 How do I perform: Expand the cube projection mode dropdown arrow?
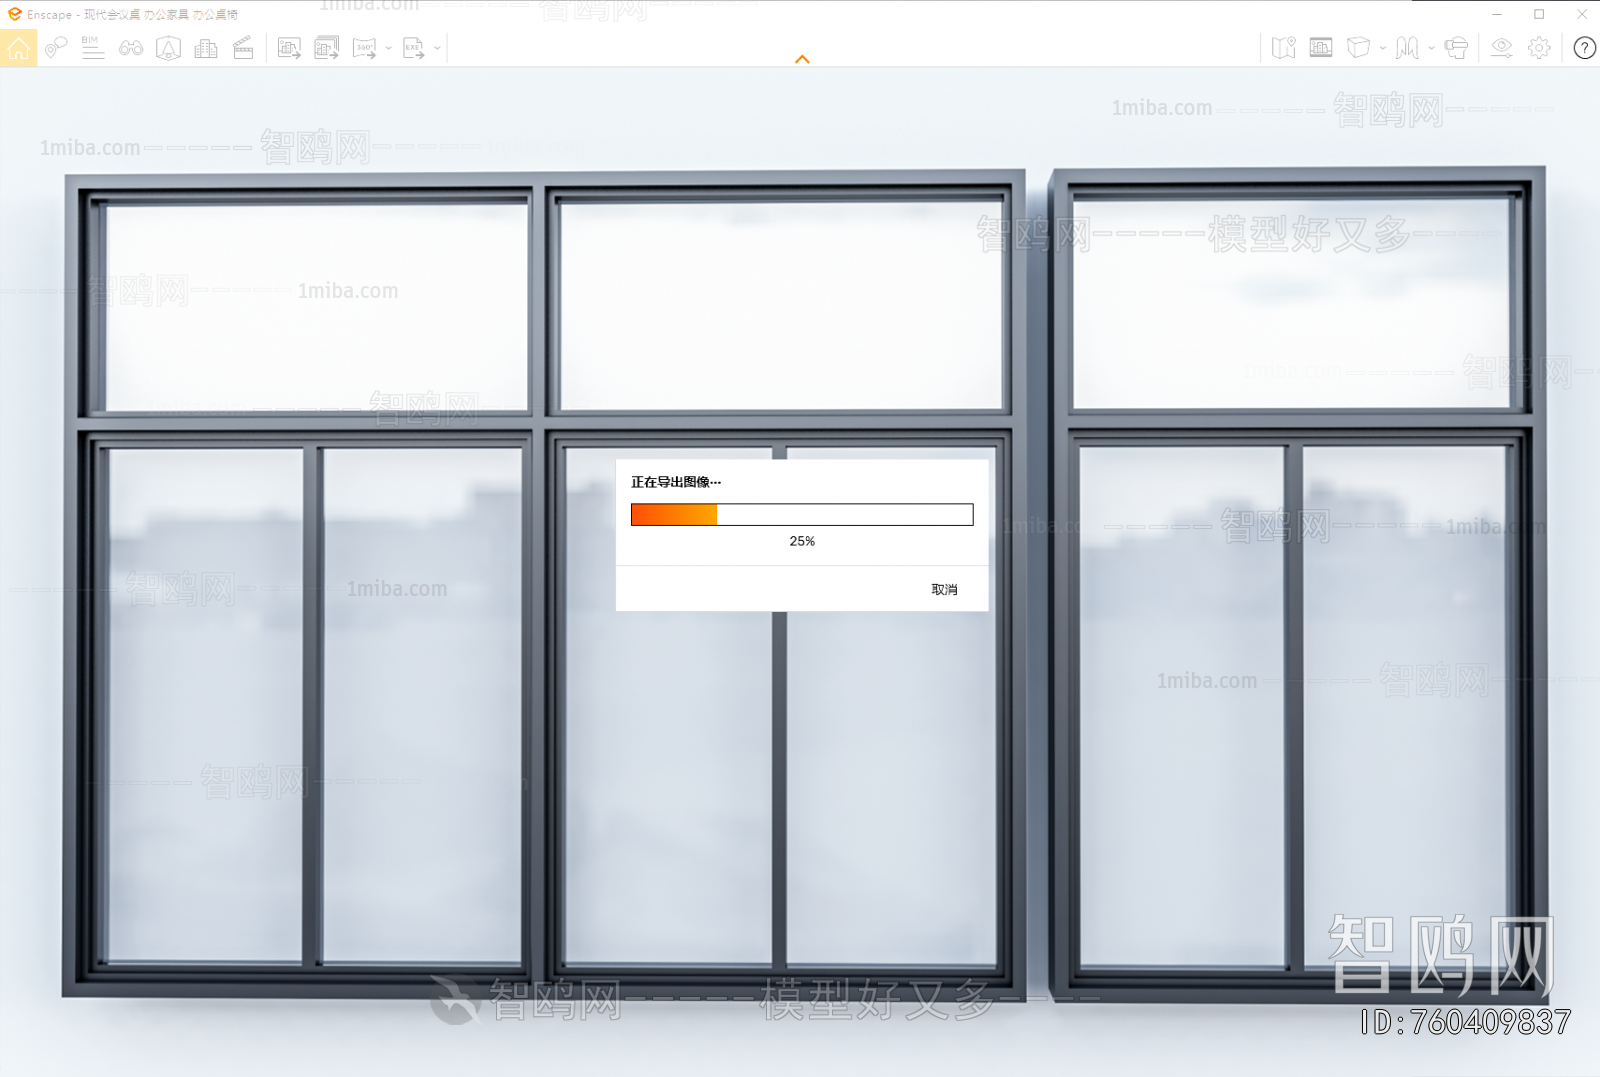click(1383, 48)
